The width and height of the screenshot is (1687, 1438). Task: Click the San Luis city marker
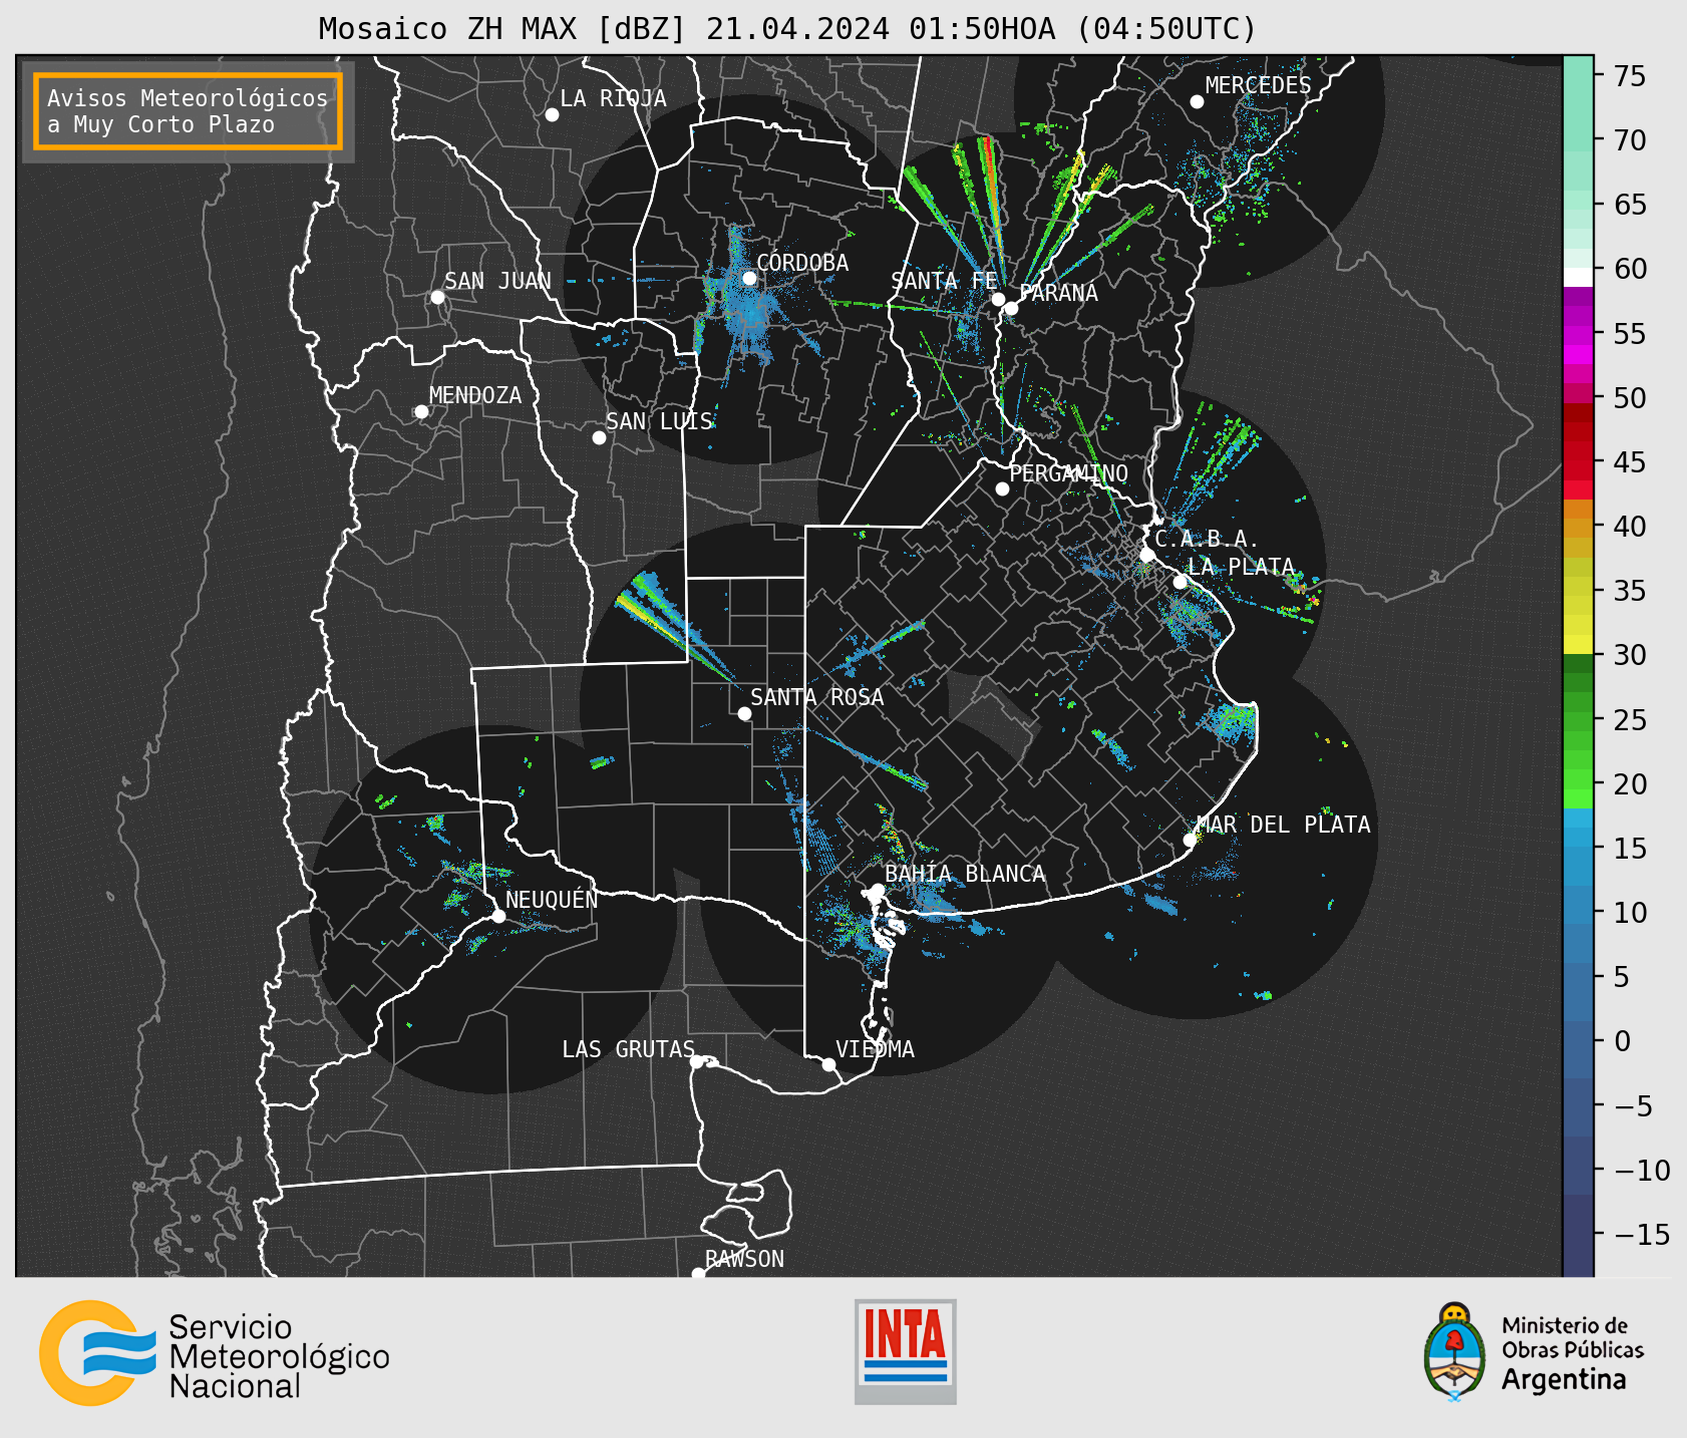(599, 438)
